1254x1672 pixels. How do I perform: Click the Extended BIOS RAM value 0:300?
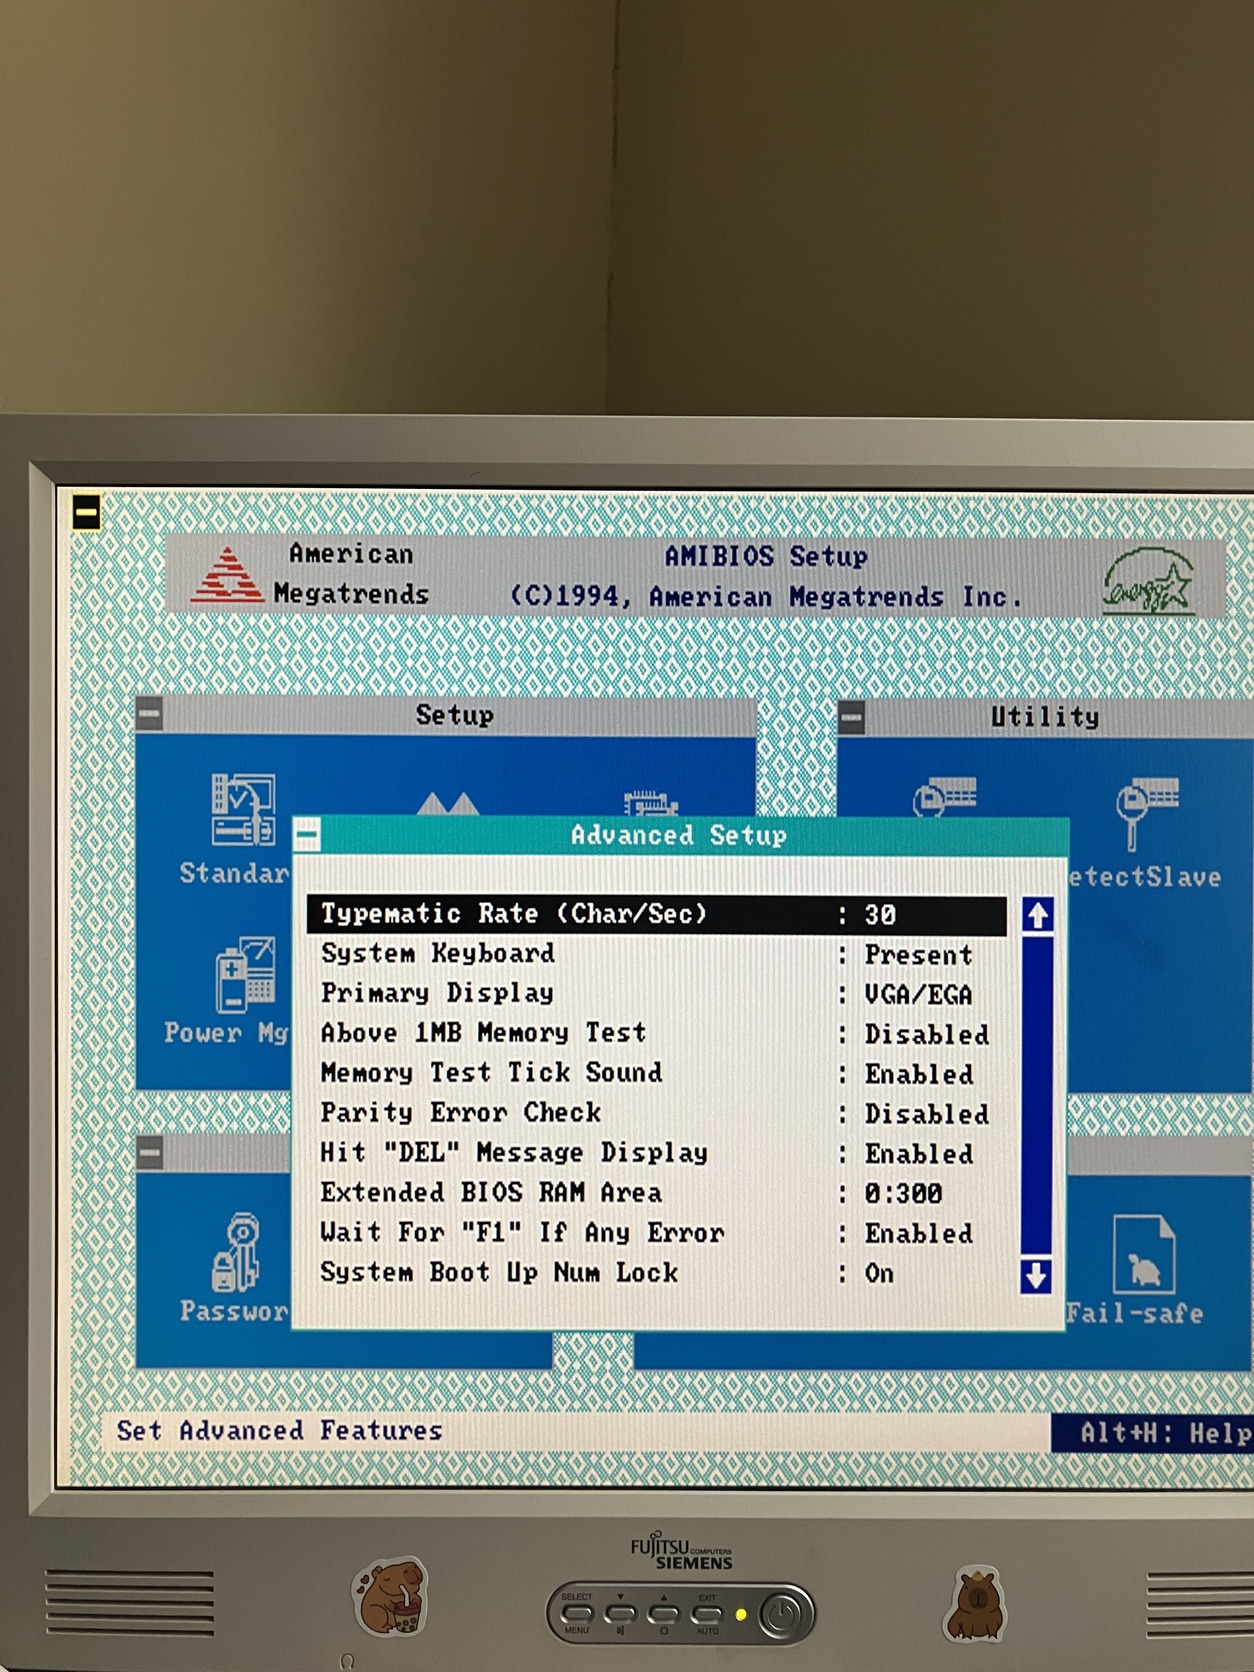pos(903,1194)
